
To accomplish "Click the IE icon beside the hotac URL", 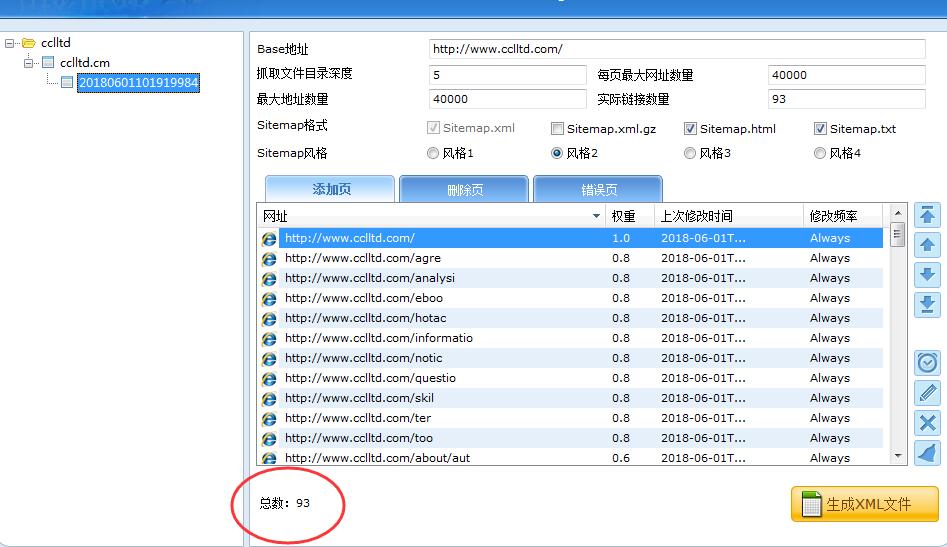I will (269, 318).
